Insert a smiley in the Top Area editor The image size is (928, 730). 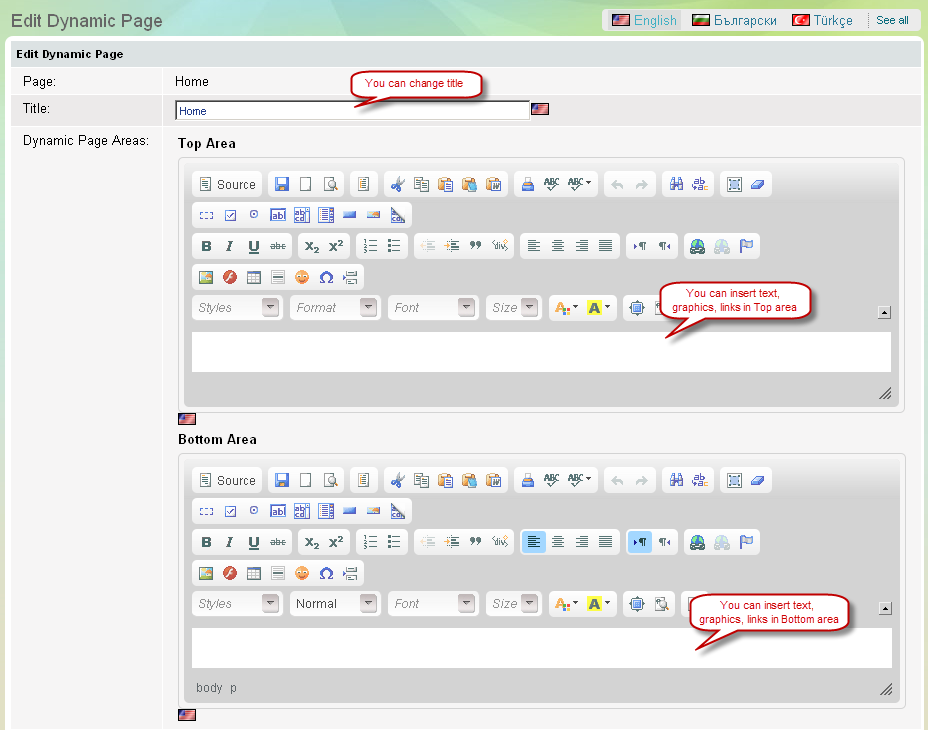302,277
